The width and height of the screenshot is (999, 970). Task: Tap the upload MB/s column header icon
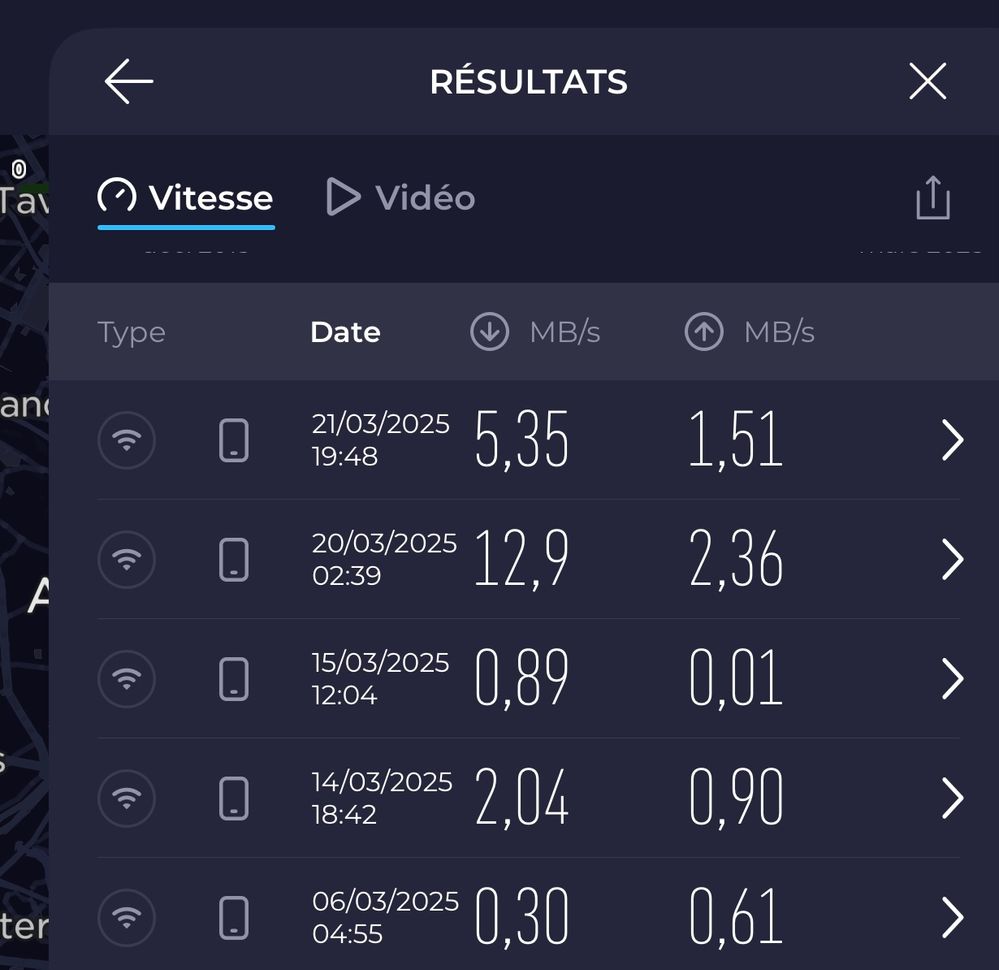pyautogui.click(x=704, y=332)
